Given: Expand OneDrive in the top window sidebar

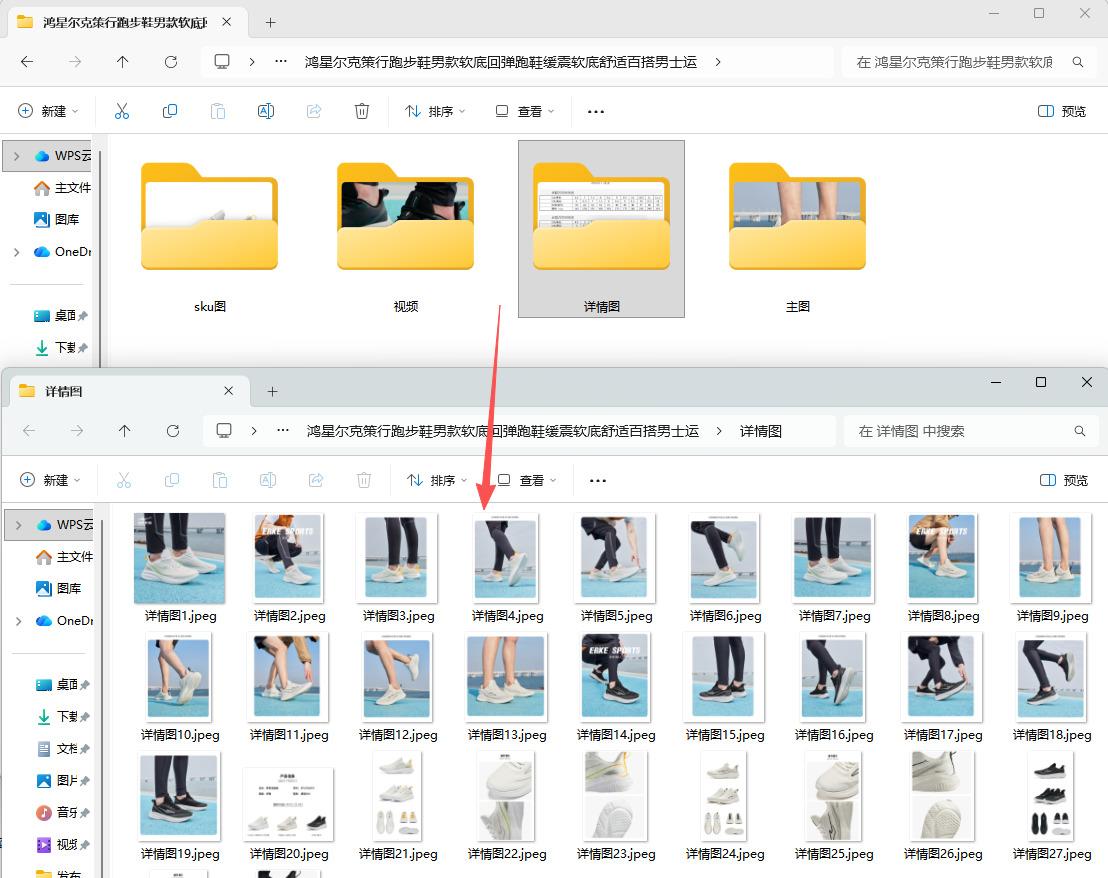Looking at the screenshot, I should pos(17,251).
